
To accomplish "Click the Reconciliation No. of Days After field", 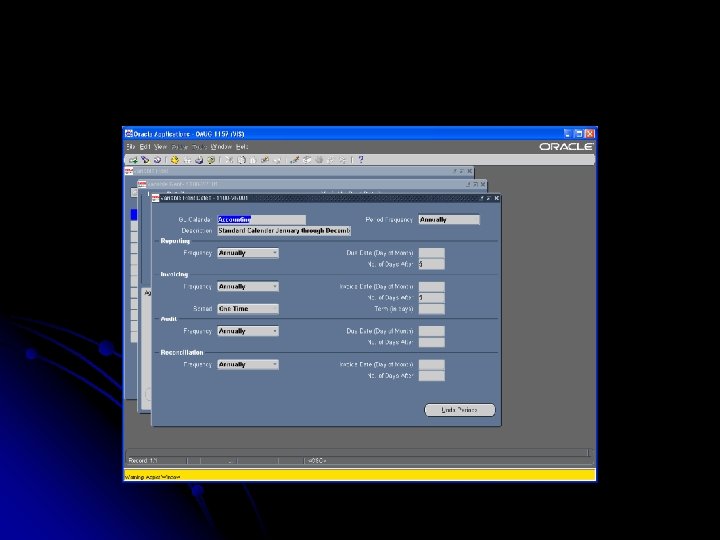I will pos(432,376).
